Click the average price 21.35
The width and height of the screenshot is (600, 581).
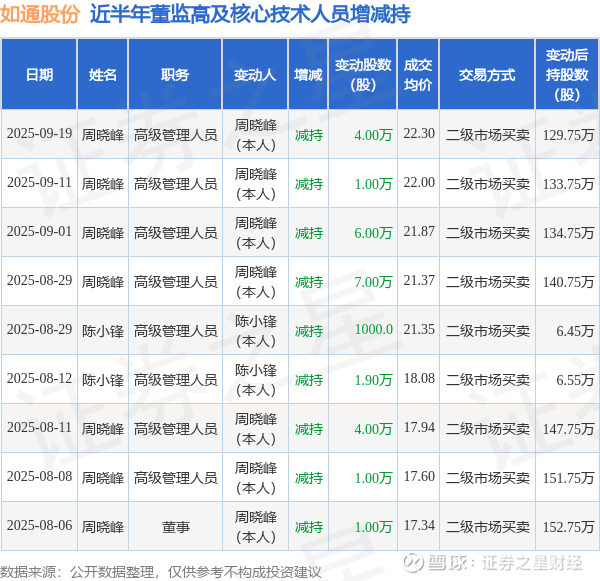[x=419, y=330]
